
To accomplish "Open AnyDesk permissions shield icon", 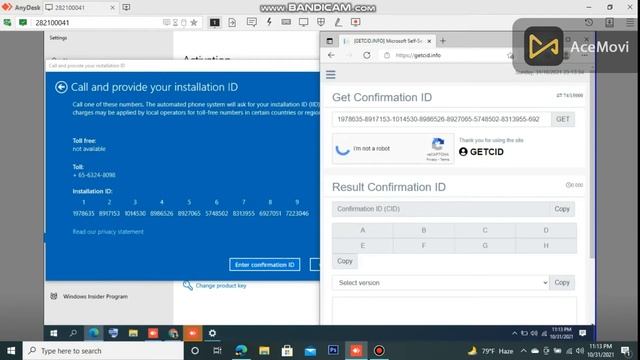I will 321,22.
